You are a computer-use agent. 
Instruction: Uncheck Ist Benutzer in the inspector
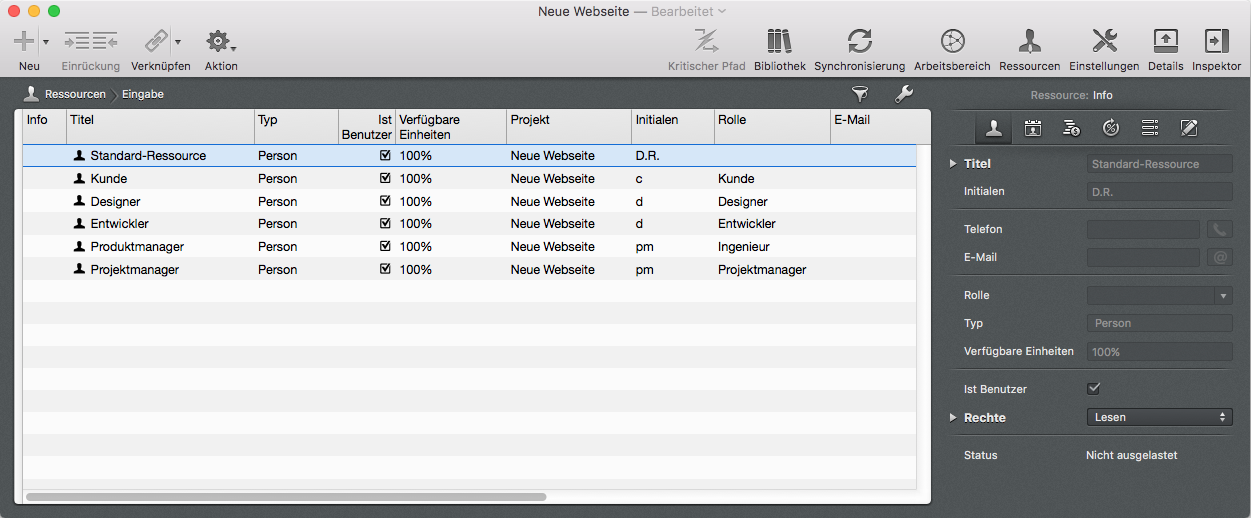[1093, 388]
